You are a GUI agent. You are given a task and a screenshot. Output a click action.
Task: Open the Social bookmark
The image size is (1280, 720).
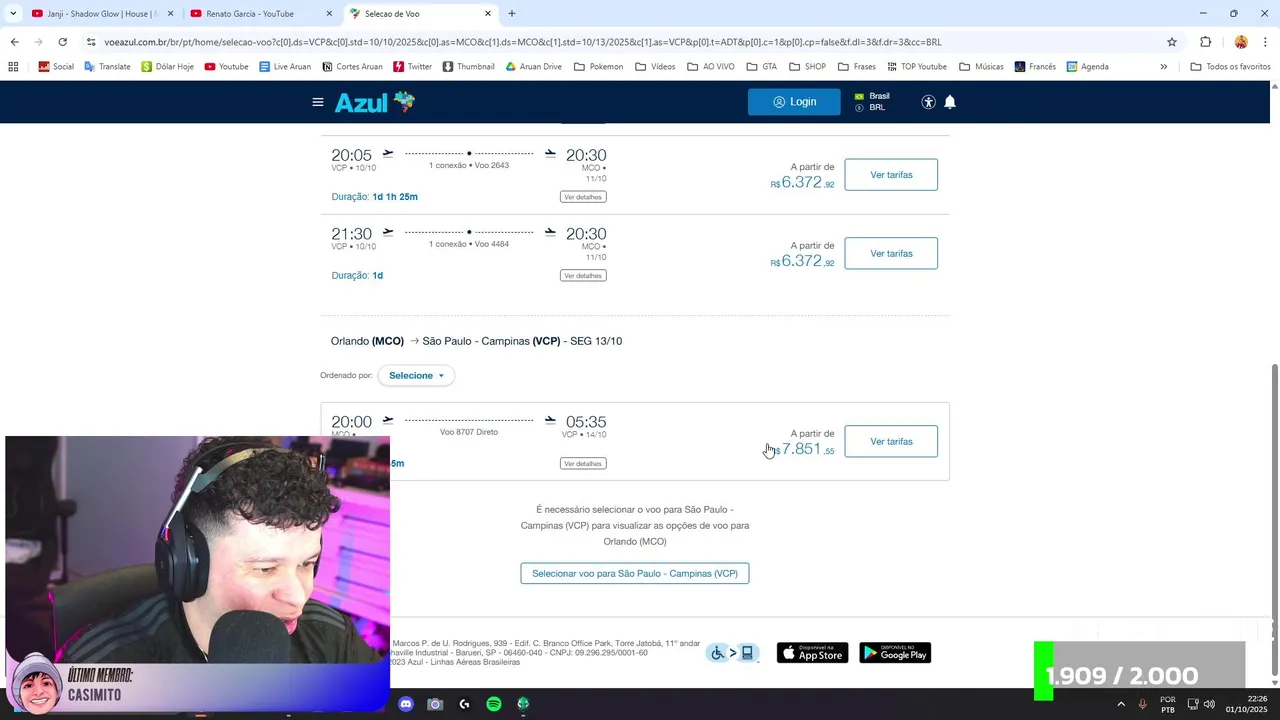[56, 67]
